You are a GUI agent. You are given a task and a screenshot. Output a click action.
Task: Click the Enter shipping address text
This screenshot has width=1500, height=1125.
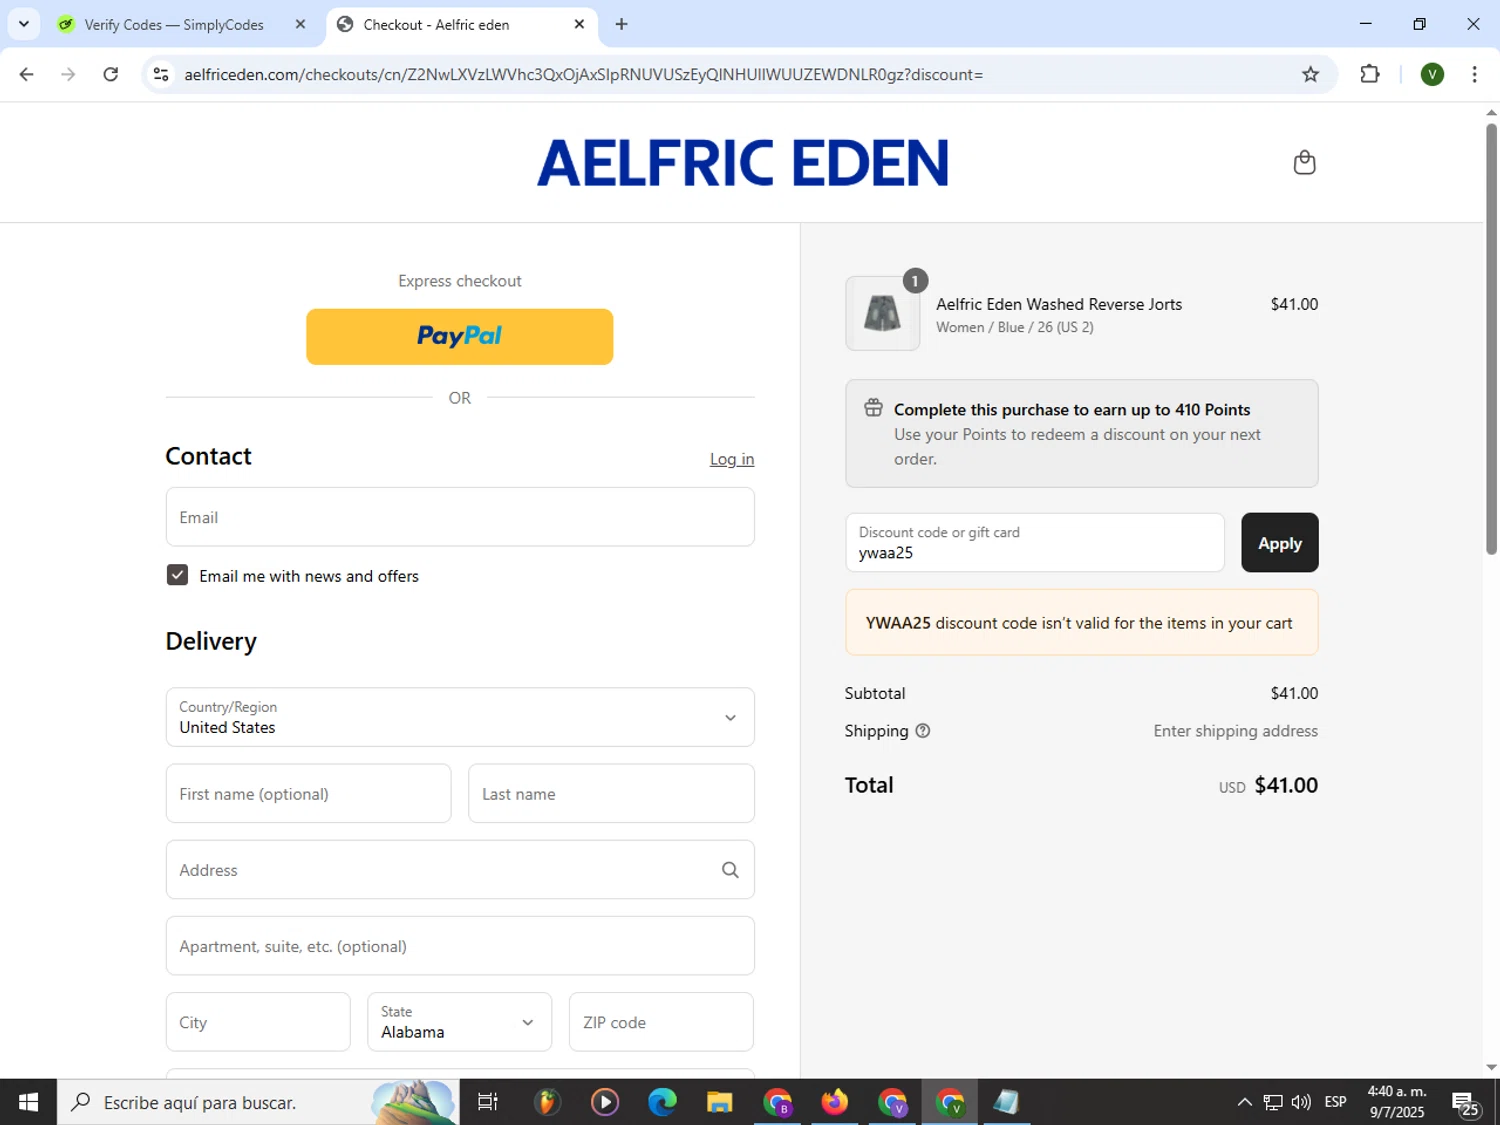[x=1235, y=731]
